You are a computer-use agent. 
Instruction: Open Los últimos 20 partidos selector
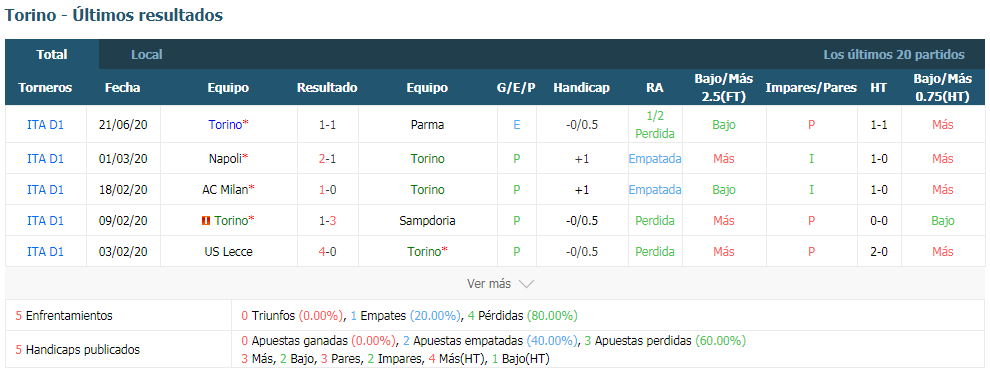(x=893, y=55)
